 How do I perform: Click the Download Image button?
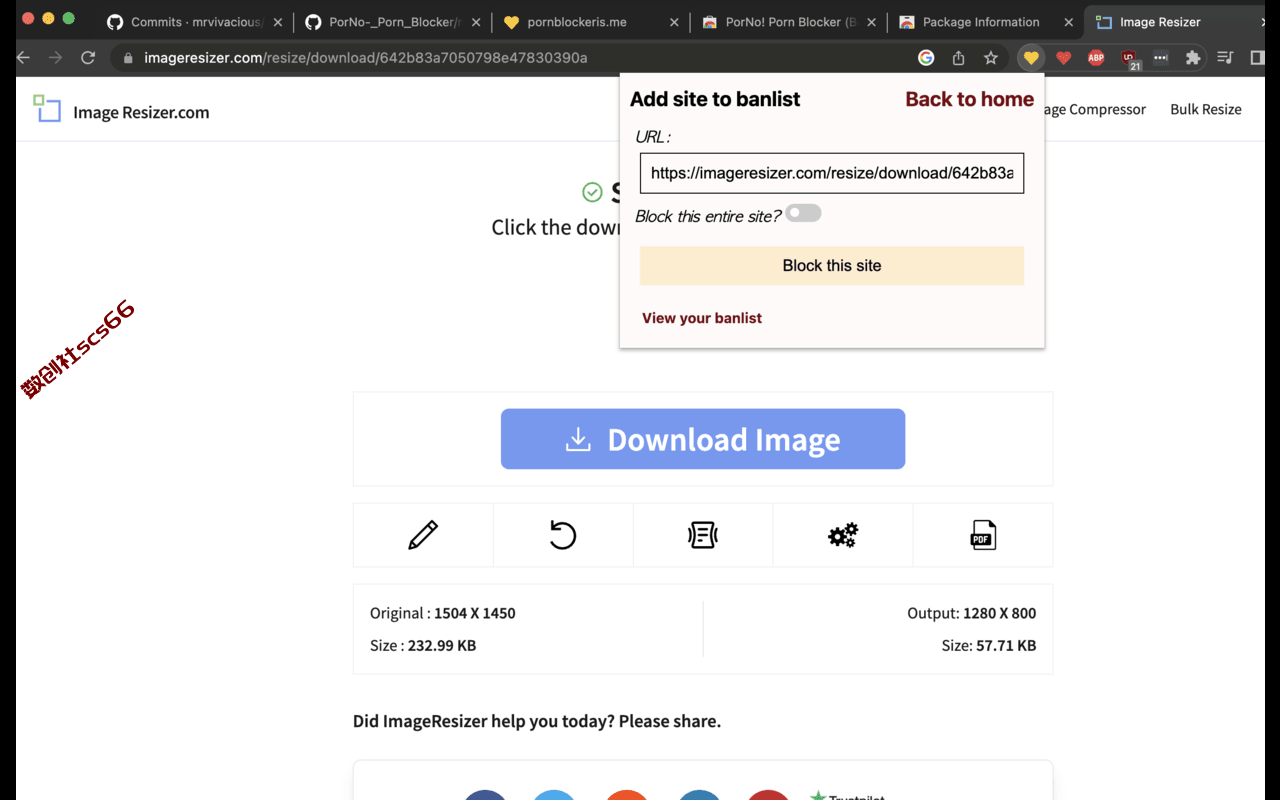[703, 439]
